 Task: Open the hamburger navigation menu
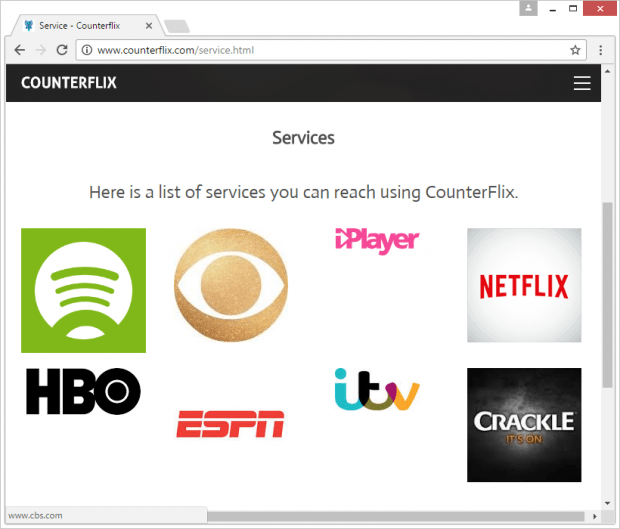[x=582, y=83]
